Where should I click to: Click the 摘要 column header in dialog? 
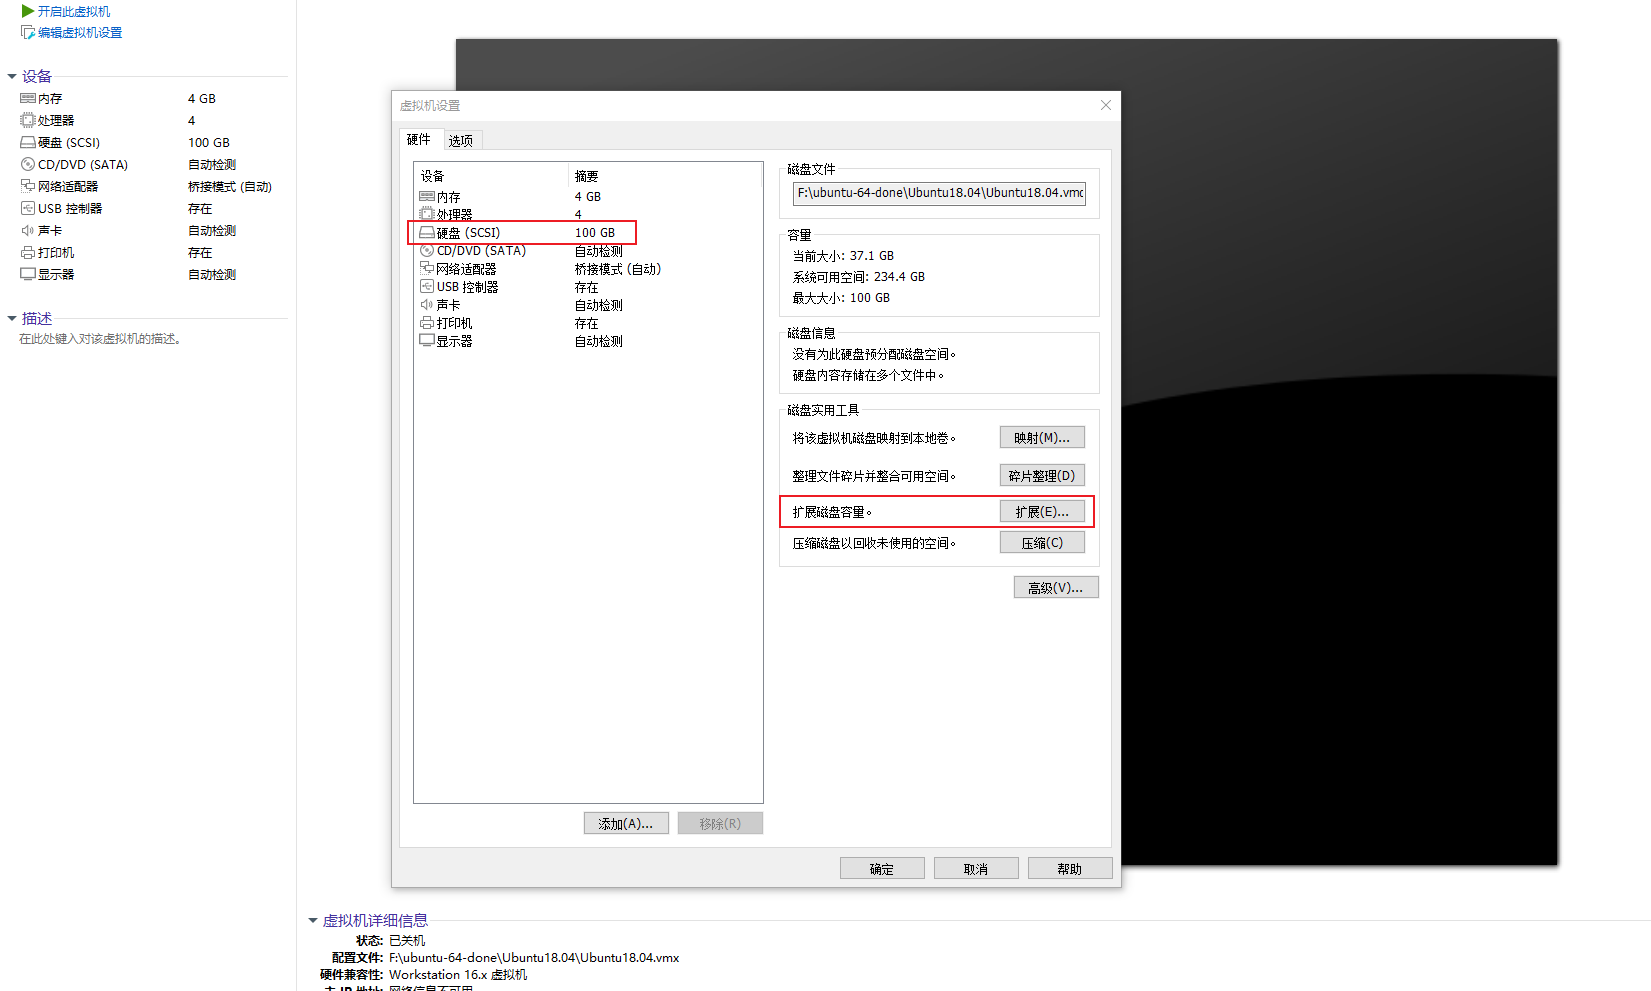(587, 176)
